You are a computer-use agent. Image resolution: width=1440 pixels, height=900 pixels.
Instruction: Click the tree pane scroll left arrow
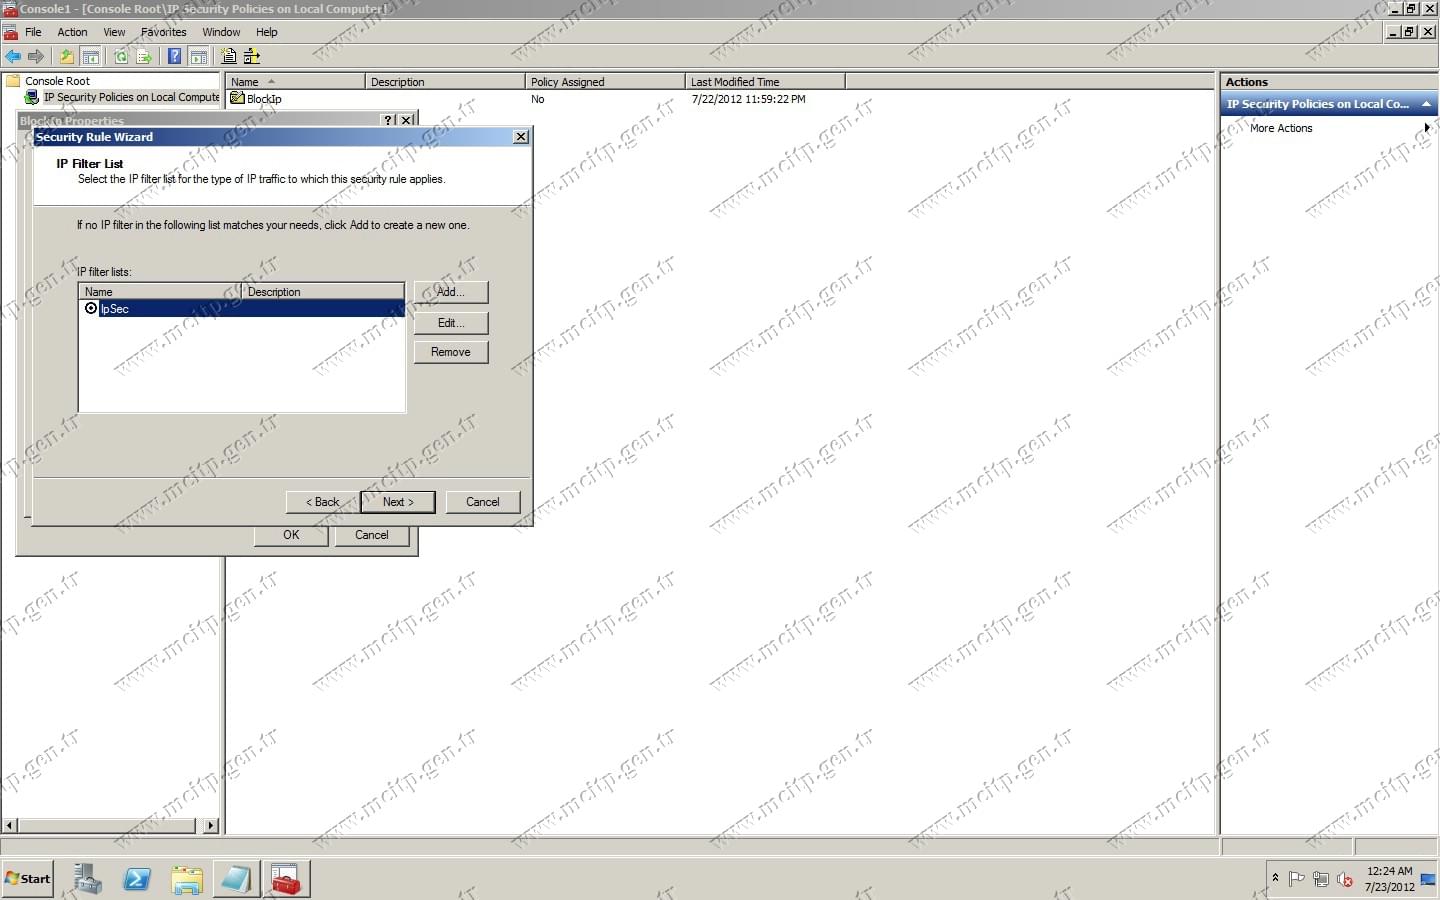pyautogui.click(x=10, y=826)
